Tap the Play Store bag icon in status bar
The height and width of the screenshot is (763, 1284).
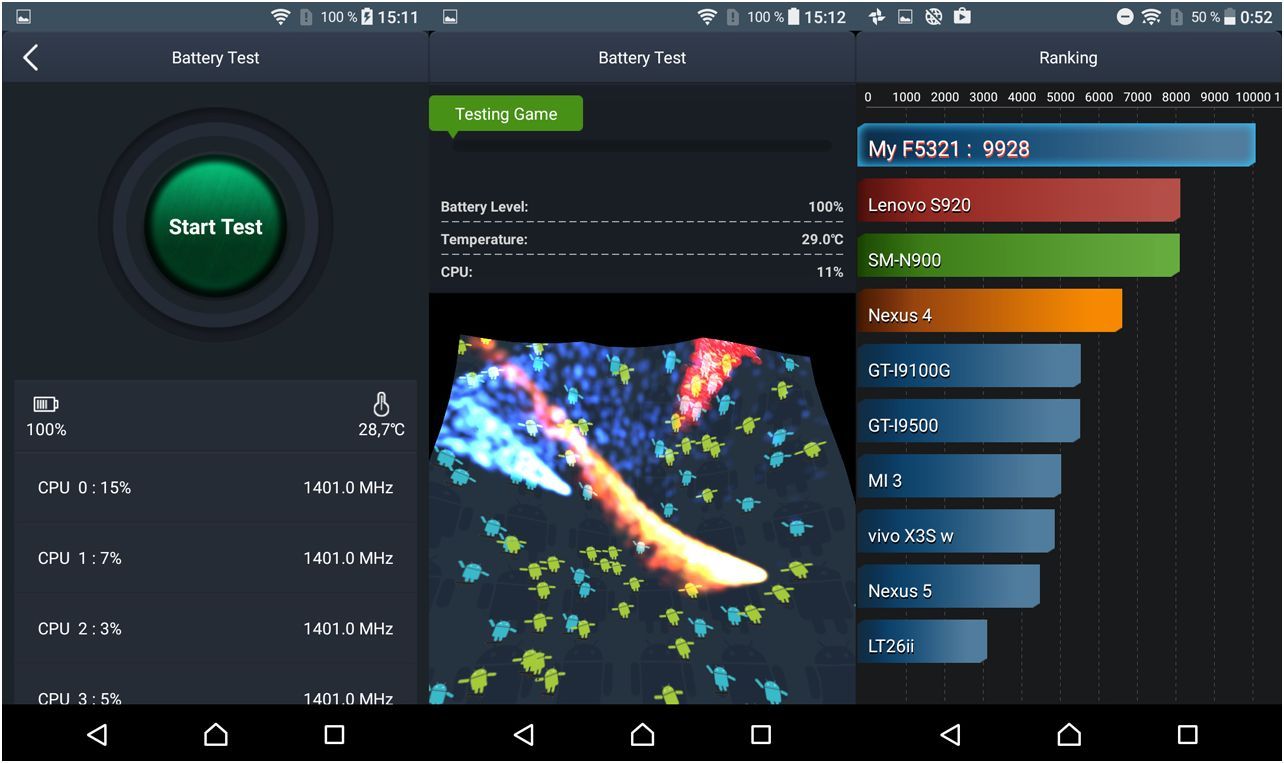point(962,16)
